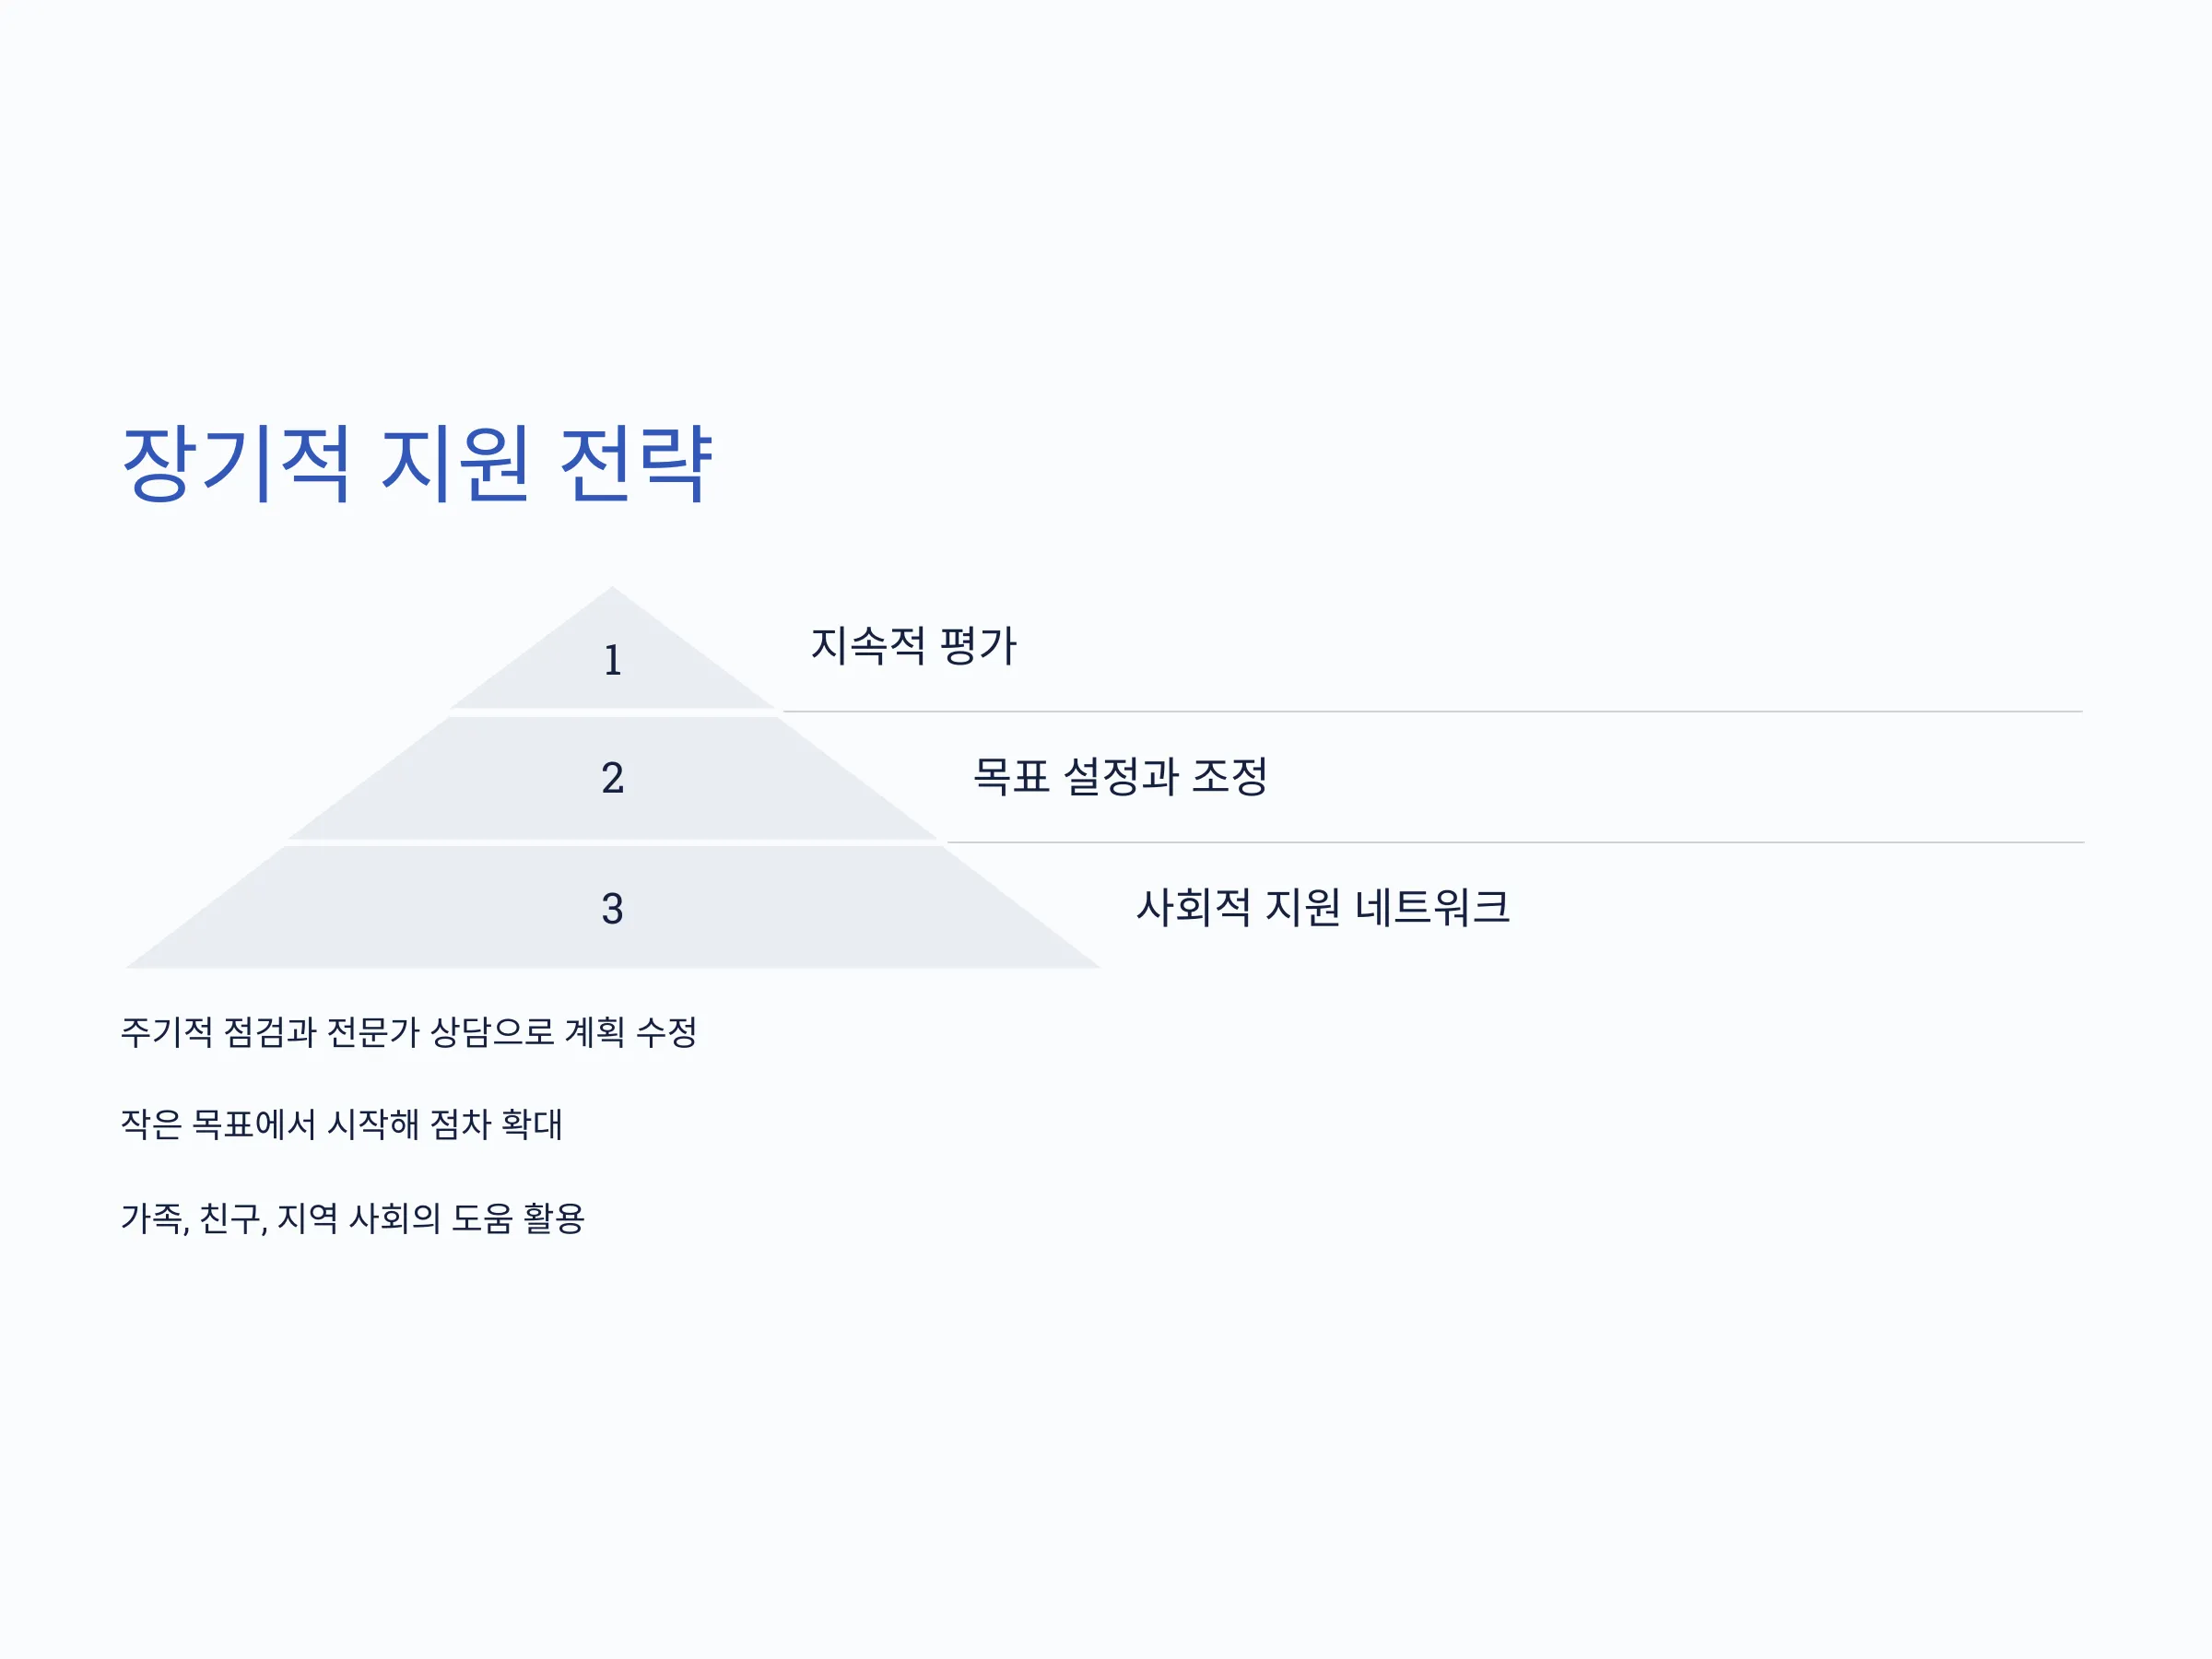Click the word 친구 in the last description
This screenshot has height=1659, width=2212.
point(230,1218)
